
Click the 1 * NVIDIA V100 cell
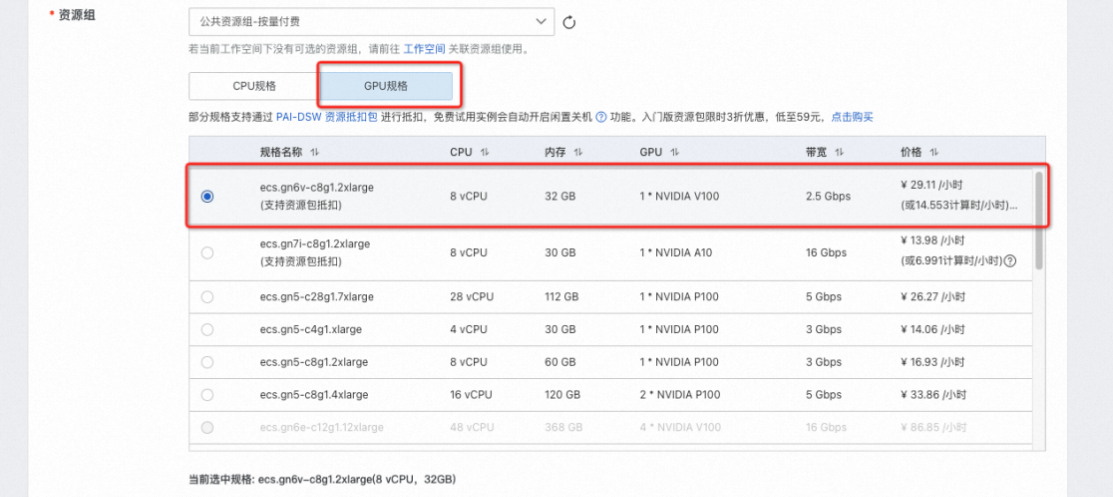pyautogui.click(x=679, y=197)
